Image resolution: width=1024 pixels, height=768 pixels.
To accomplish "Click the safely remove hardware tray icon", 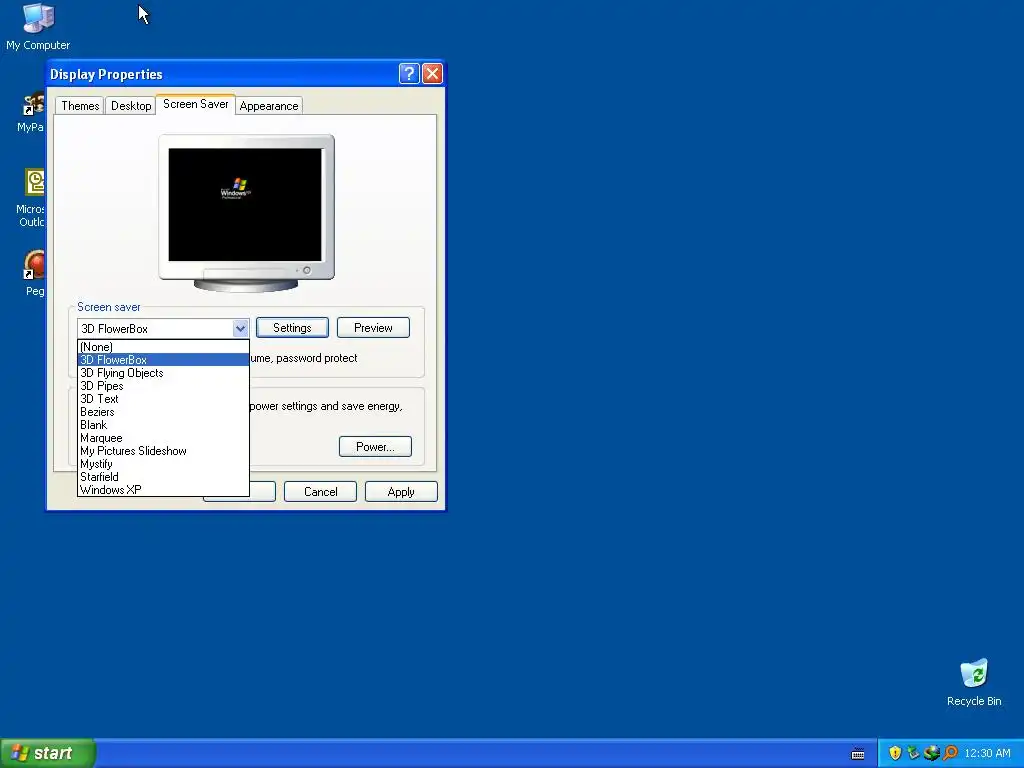I will pyautogui.click(x=913, y=753).
